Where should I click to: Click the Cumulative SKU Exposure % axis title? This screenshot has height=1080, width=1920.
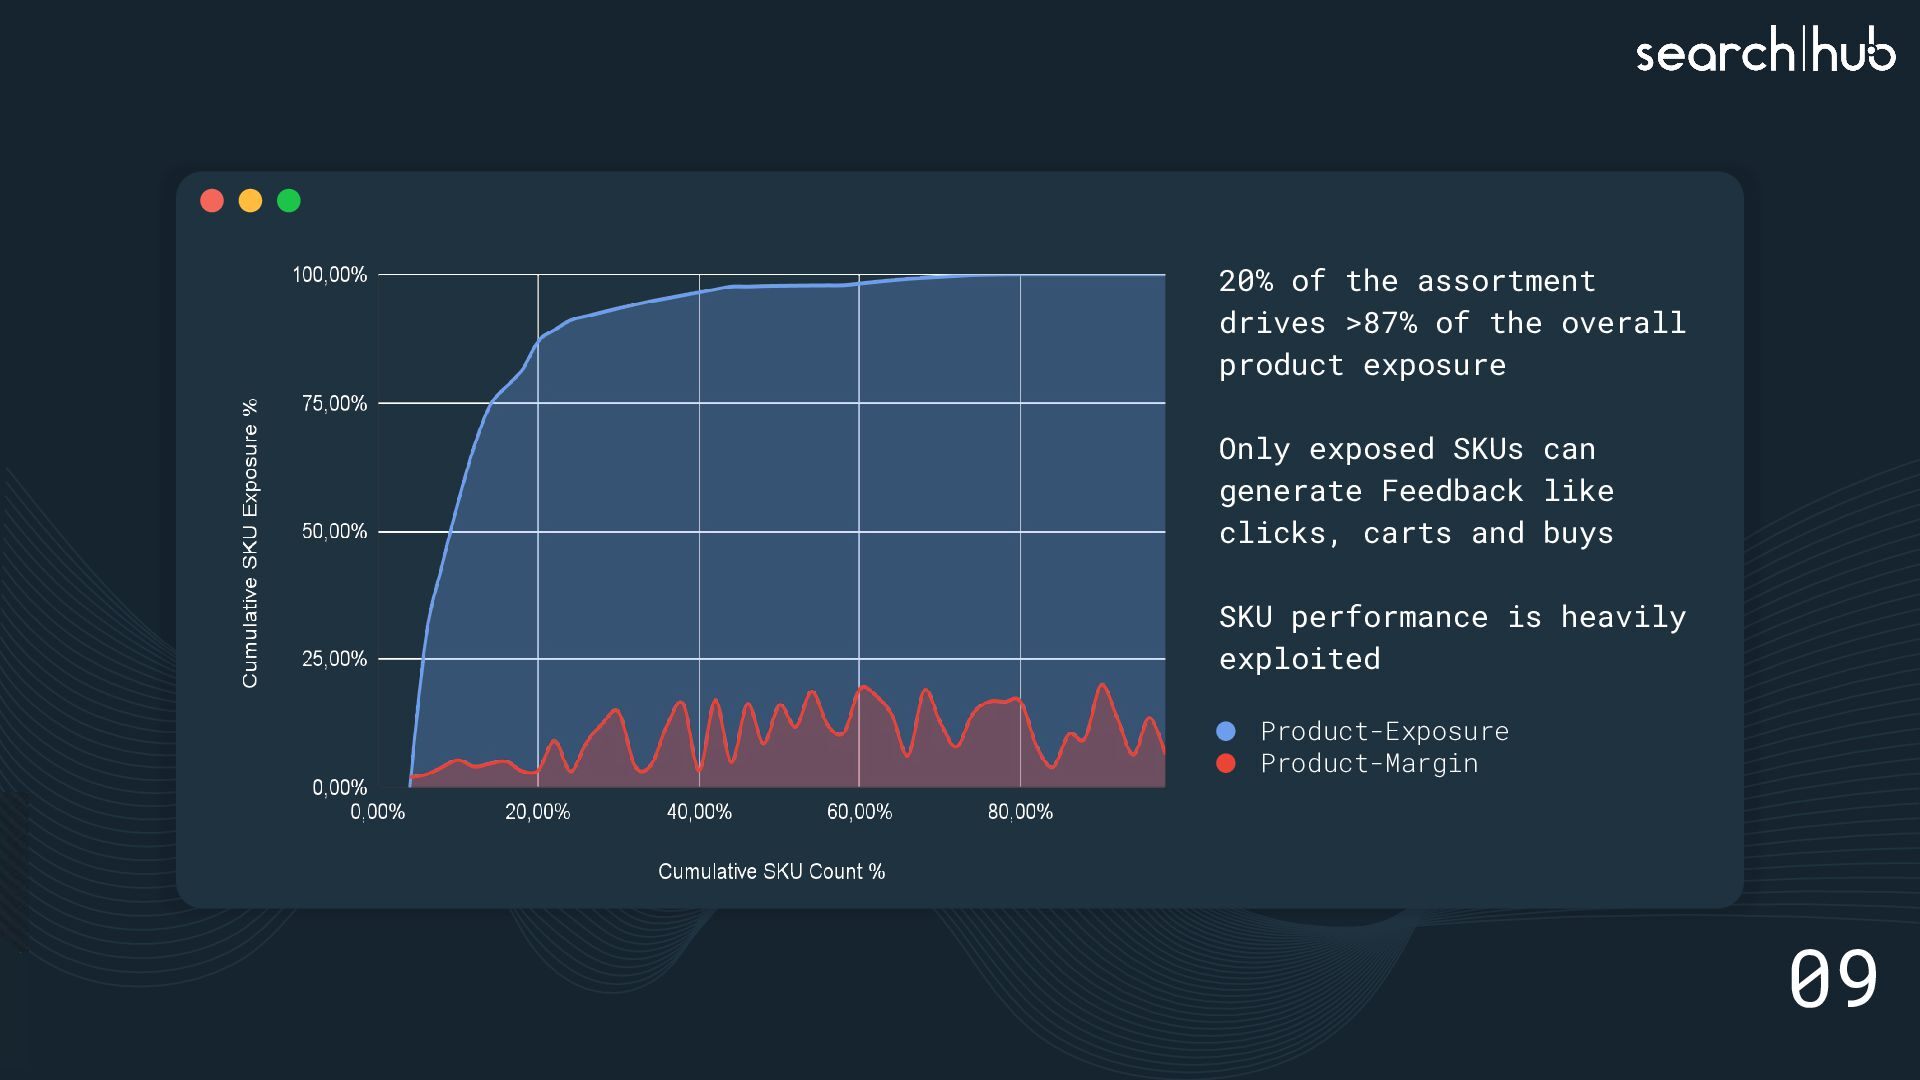click(250, 543)
